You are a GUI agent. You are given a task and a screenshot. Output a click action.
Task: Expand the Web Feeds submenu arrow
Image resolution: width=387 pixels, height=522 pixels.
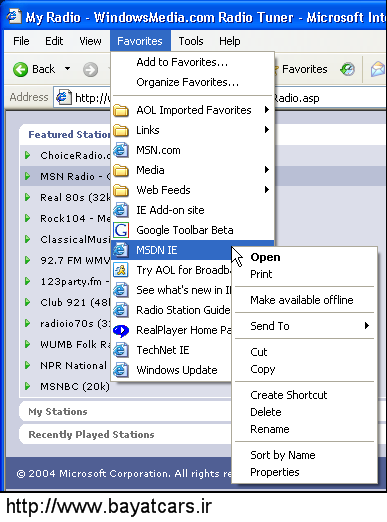(266, 189)
